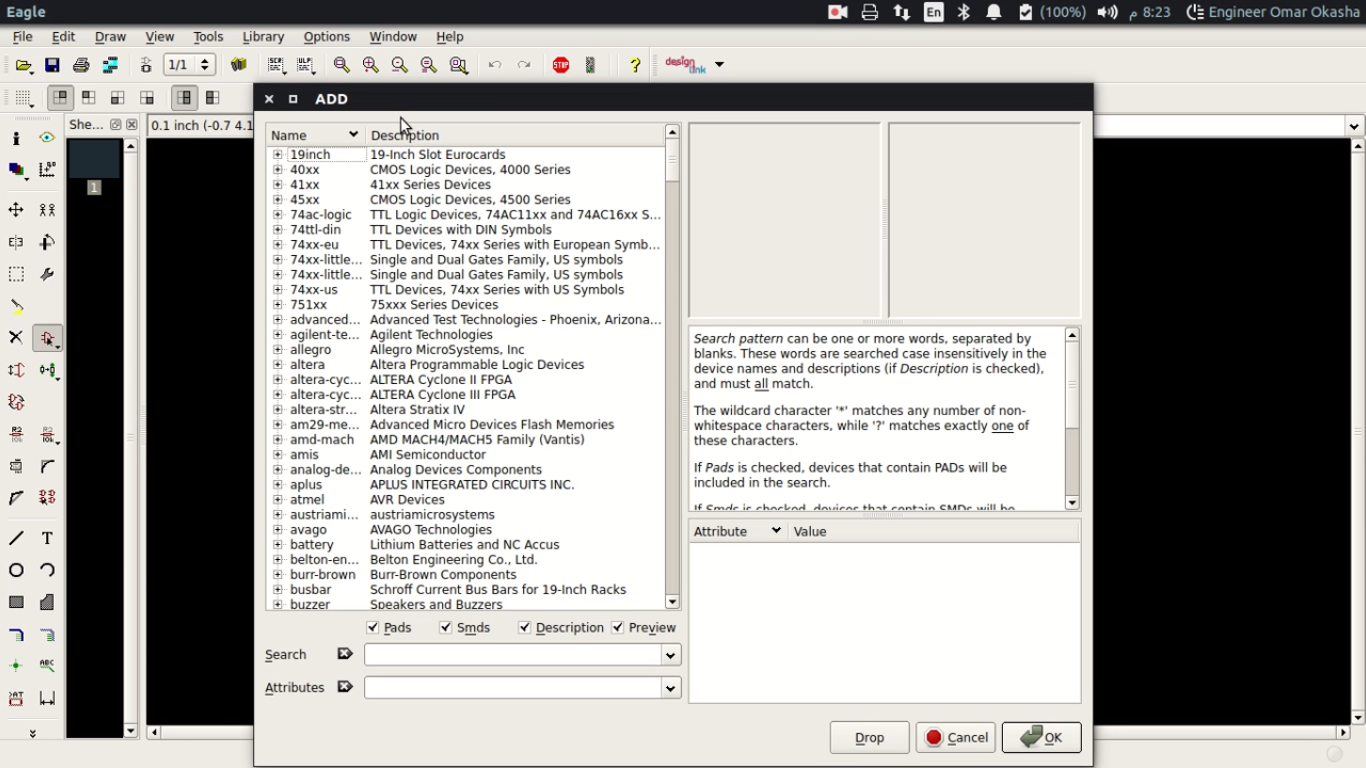Image resolution: width=1366 pixels, height=768 pixels.
Task: Click the sheet number stepper arrows
Action: (205, 65)
